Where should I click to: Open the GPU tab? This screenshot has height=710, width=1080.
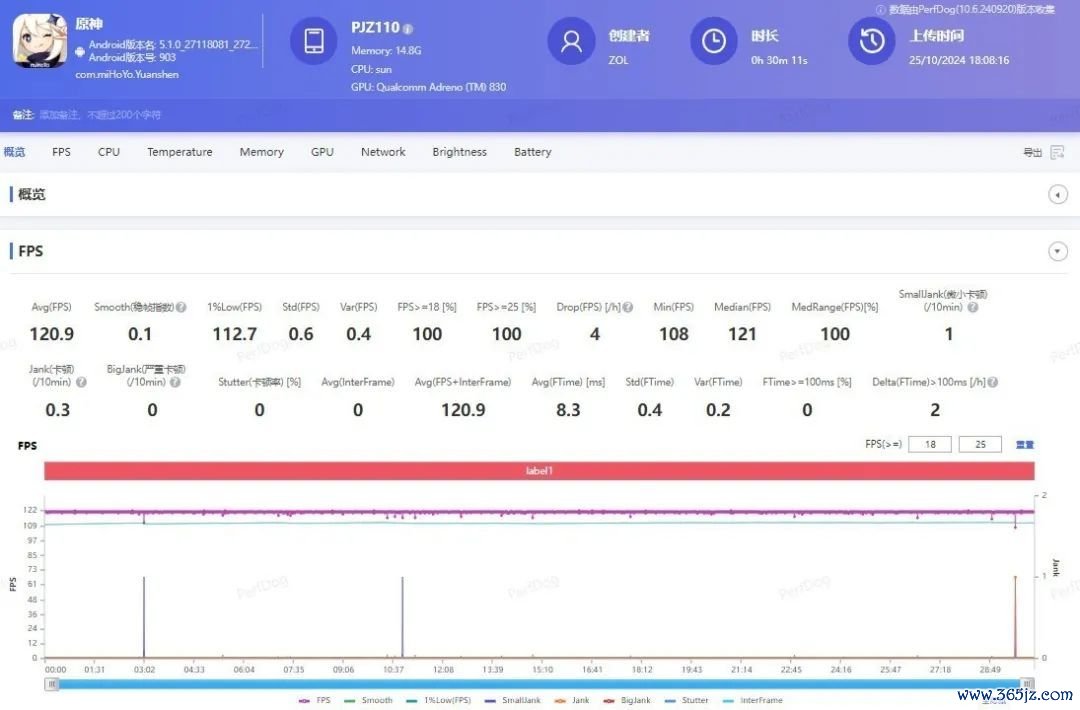322,152
